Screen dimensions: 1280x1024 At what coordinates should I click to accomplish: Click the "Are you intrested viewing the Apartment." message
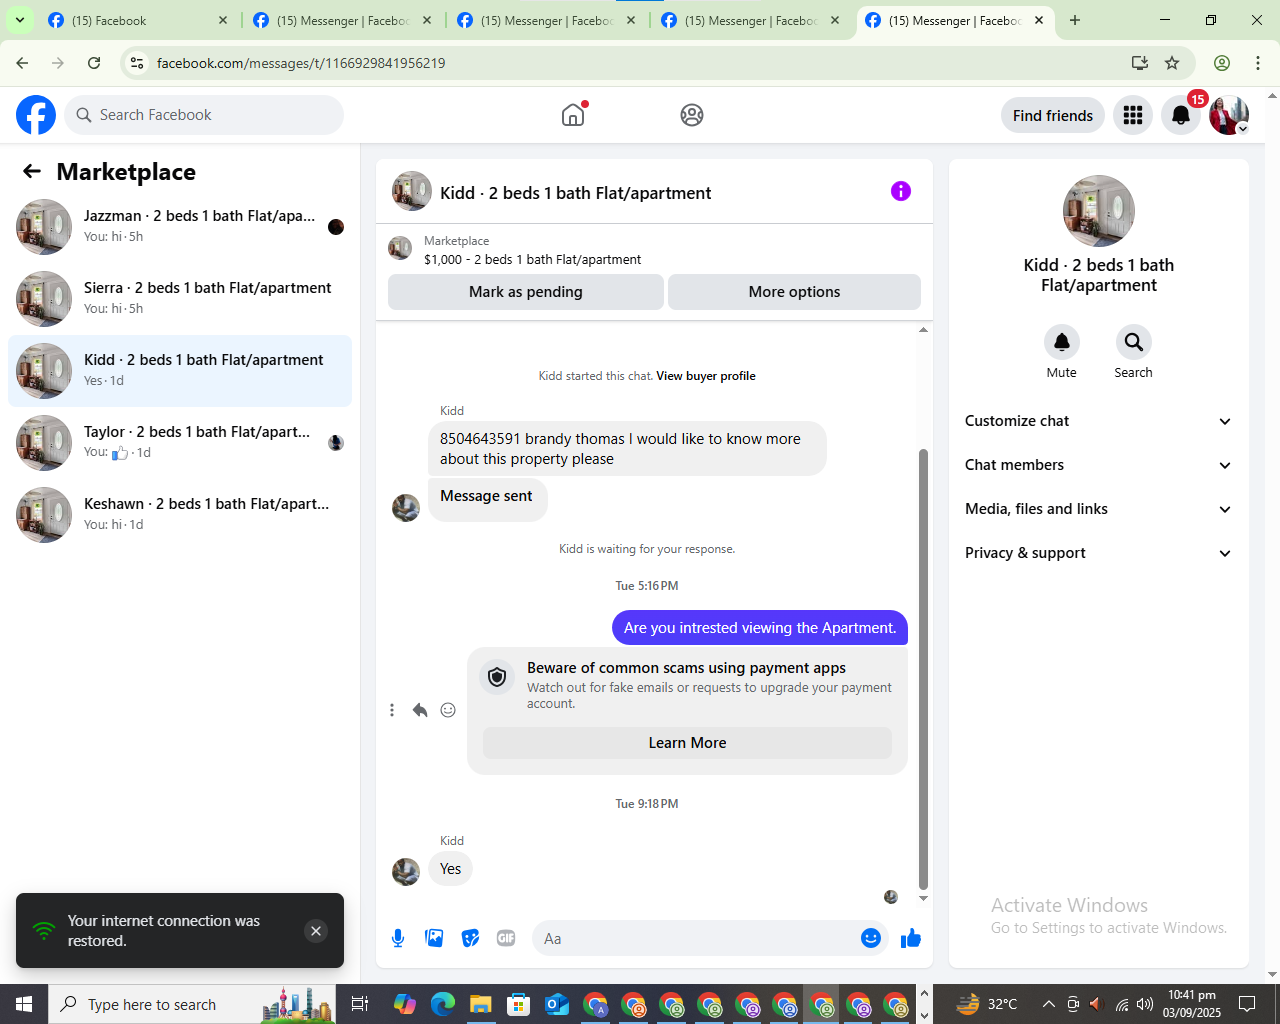pyautogui.click(x=760, y=628)
